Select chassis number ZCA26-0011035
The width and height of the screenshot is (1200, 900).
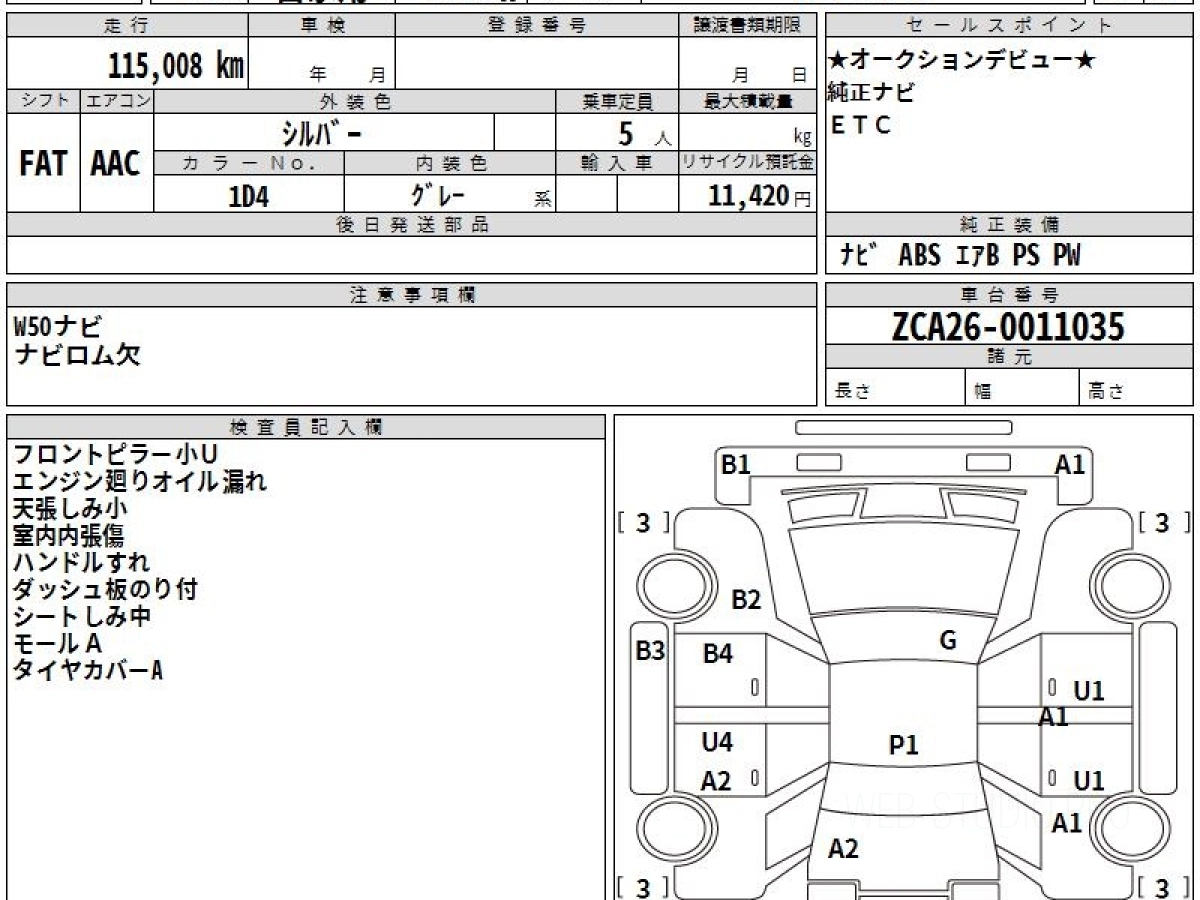(1009, 326)
